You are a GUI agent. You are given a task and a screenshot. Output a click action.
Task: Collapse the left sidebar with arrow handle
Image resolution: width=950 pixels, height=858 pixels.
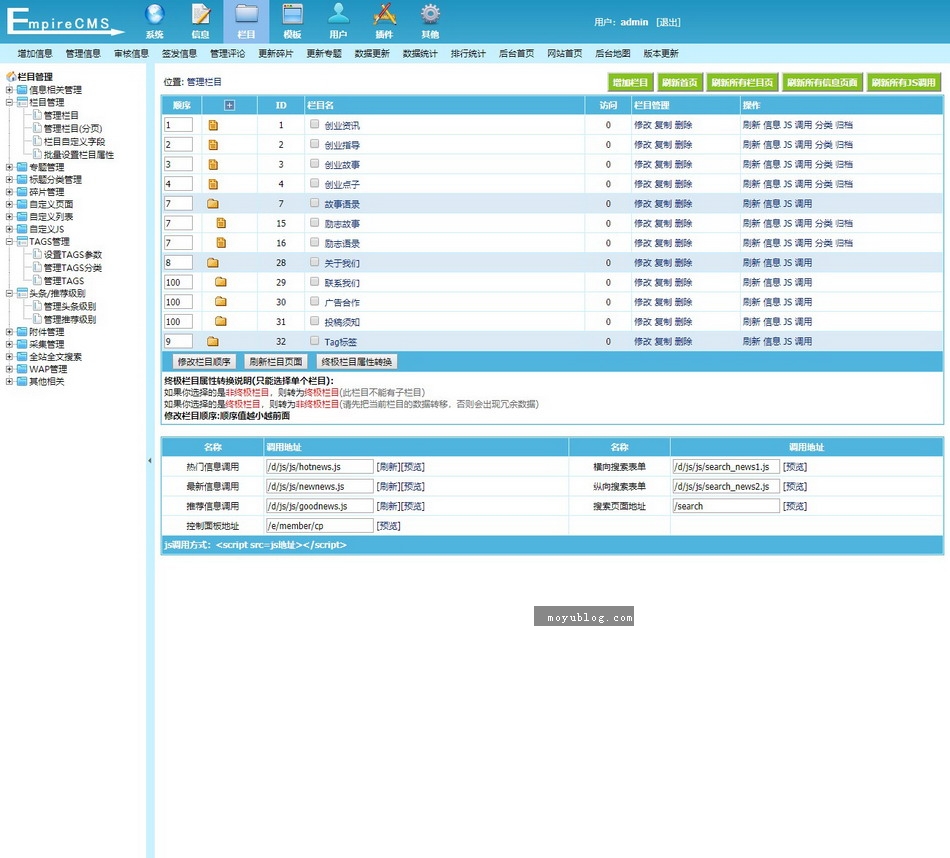[150, 461]
